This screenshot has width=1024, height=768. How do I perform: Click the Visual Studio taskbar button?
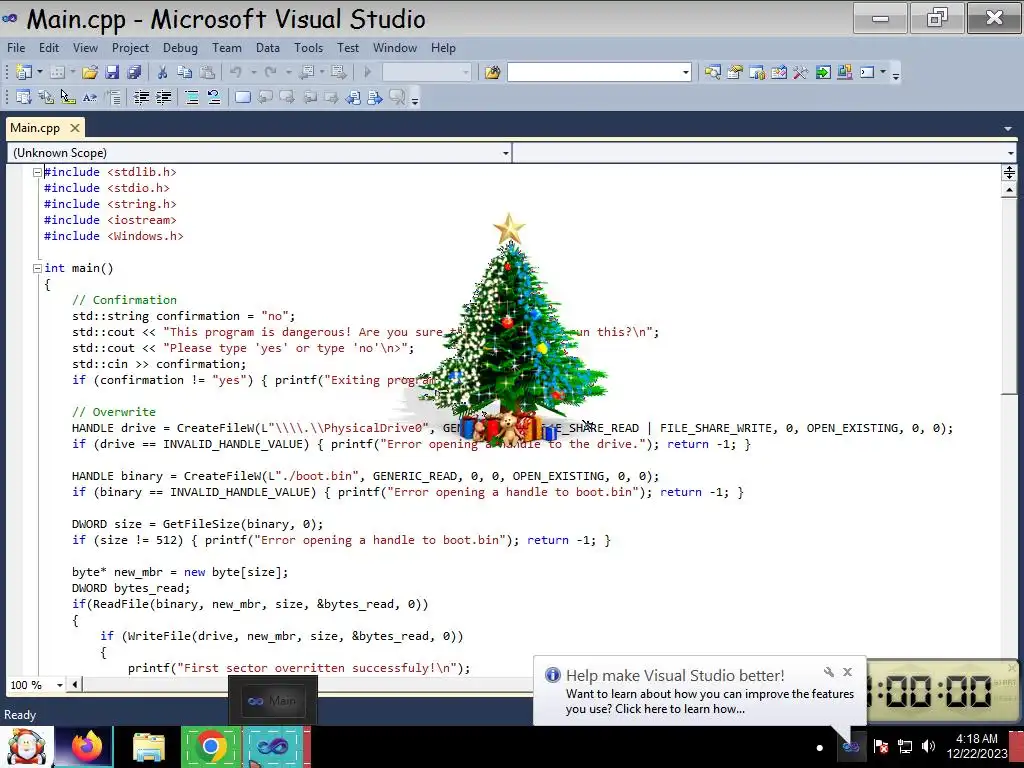tap(274, 746)
